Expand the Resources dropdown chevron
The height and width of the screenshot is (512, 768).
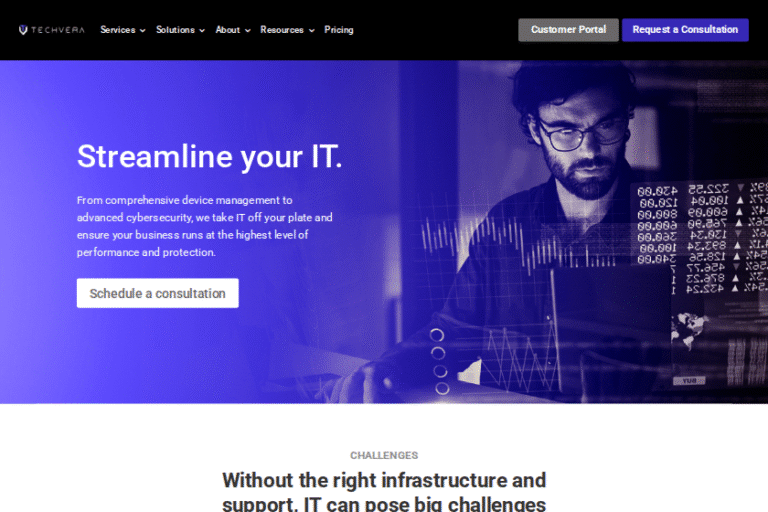coord(312,30)
